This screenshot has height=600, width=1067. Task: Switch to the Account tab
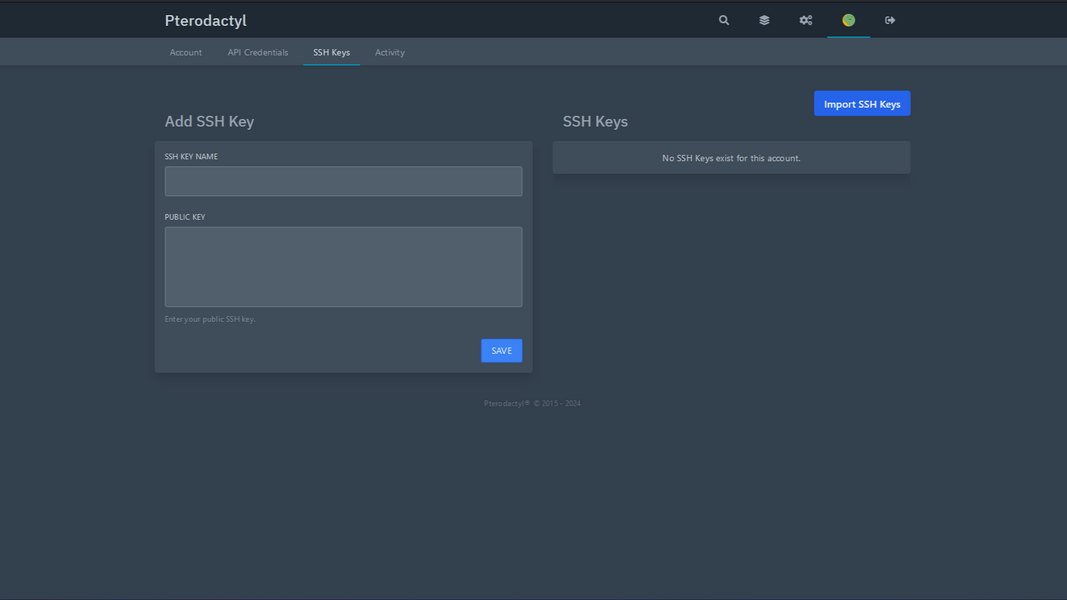186,52
